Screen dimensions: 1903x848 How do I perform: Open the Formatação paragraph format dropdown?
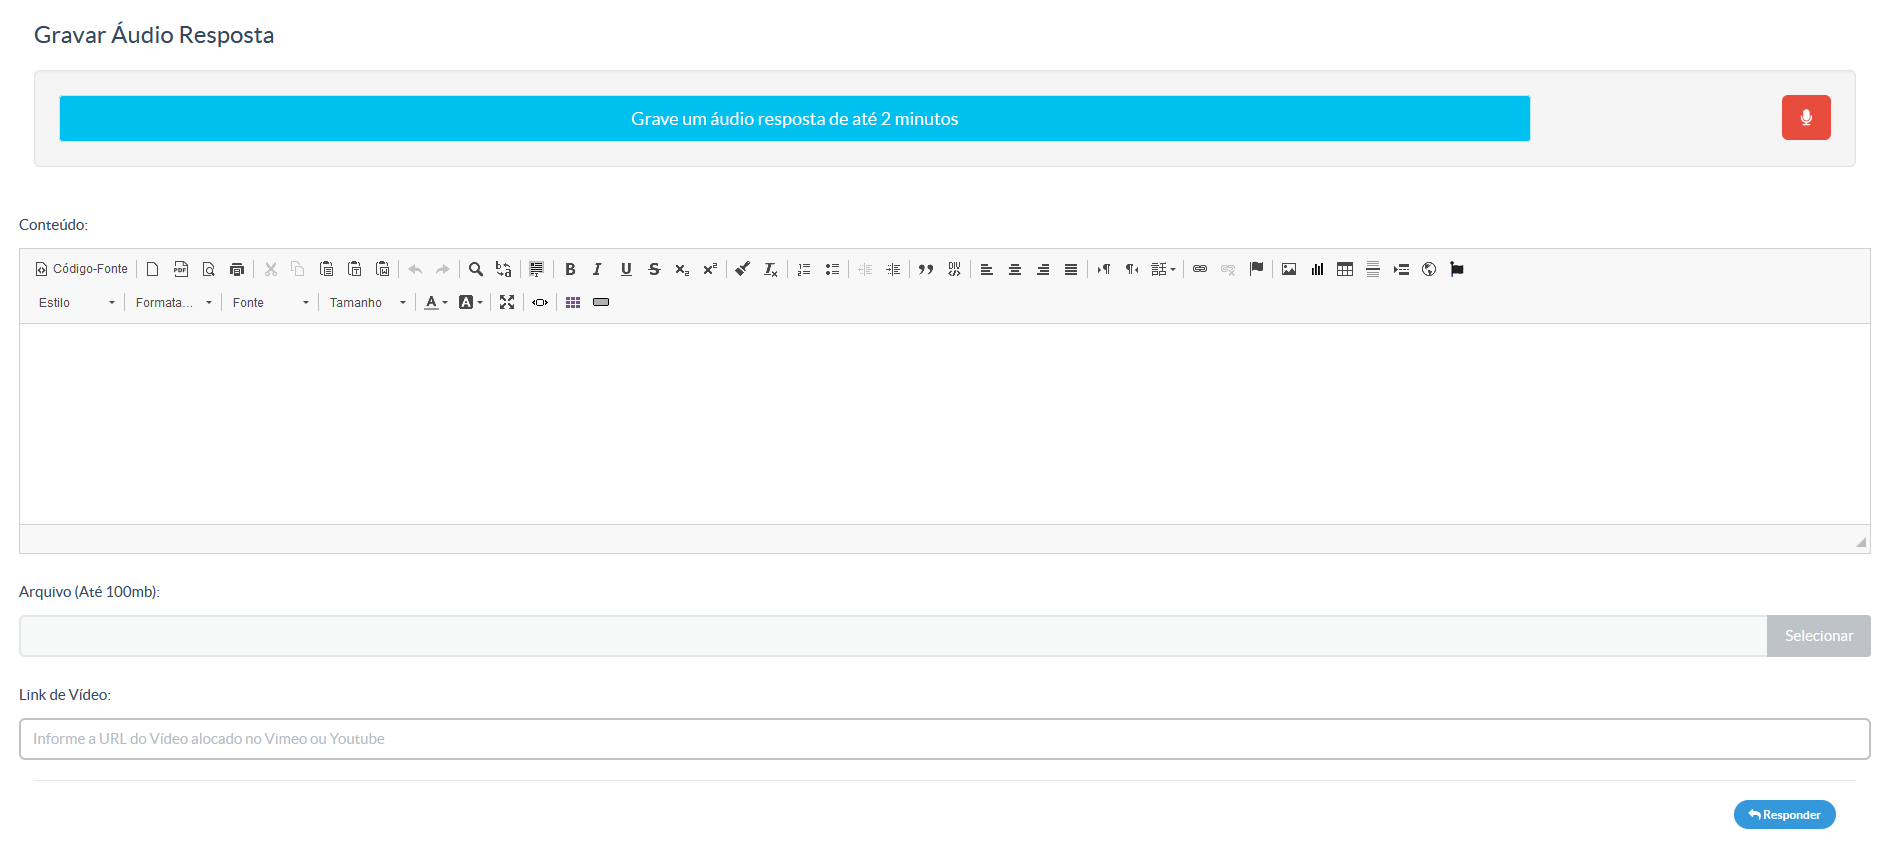pyautogui.click(x=173, y=303)
